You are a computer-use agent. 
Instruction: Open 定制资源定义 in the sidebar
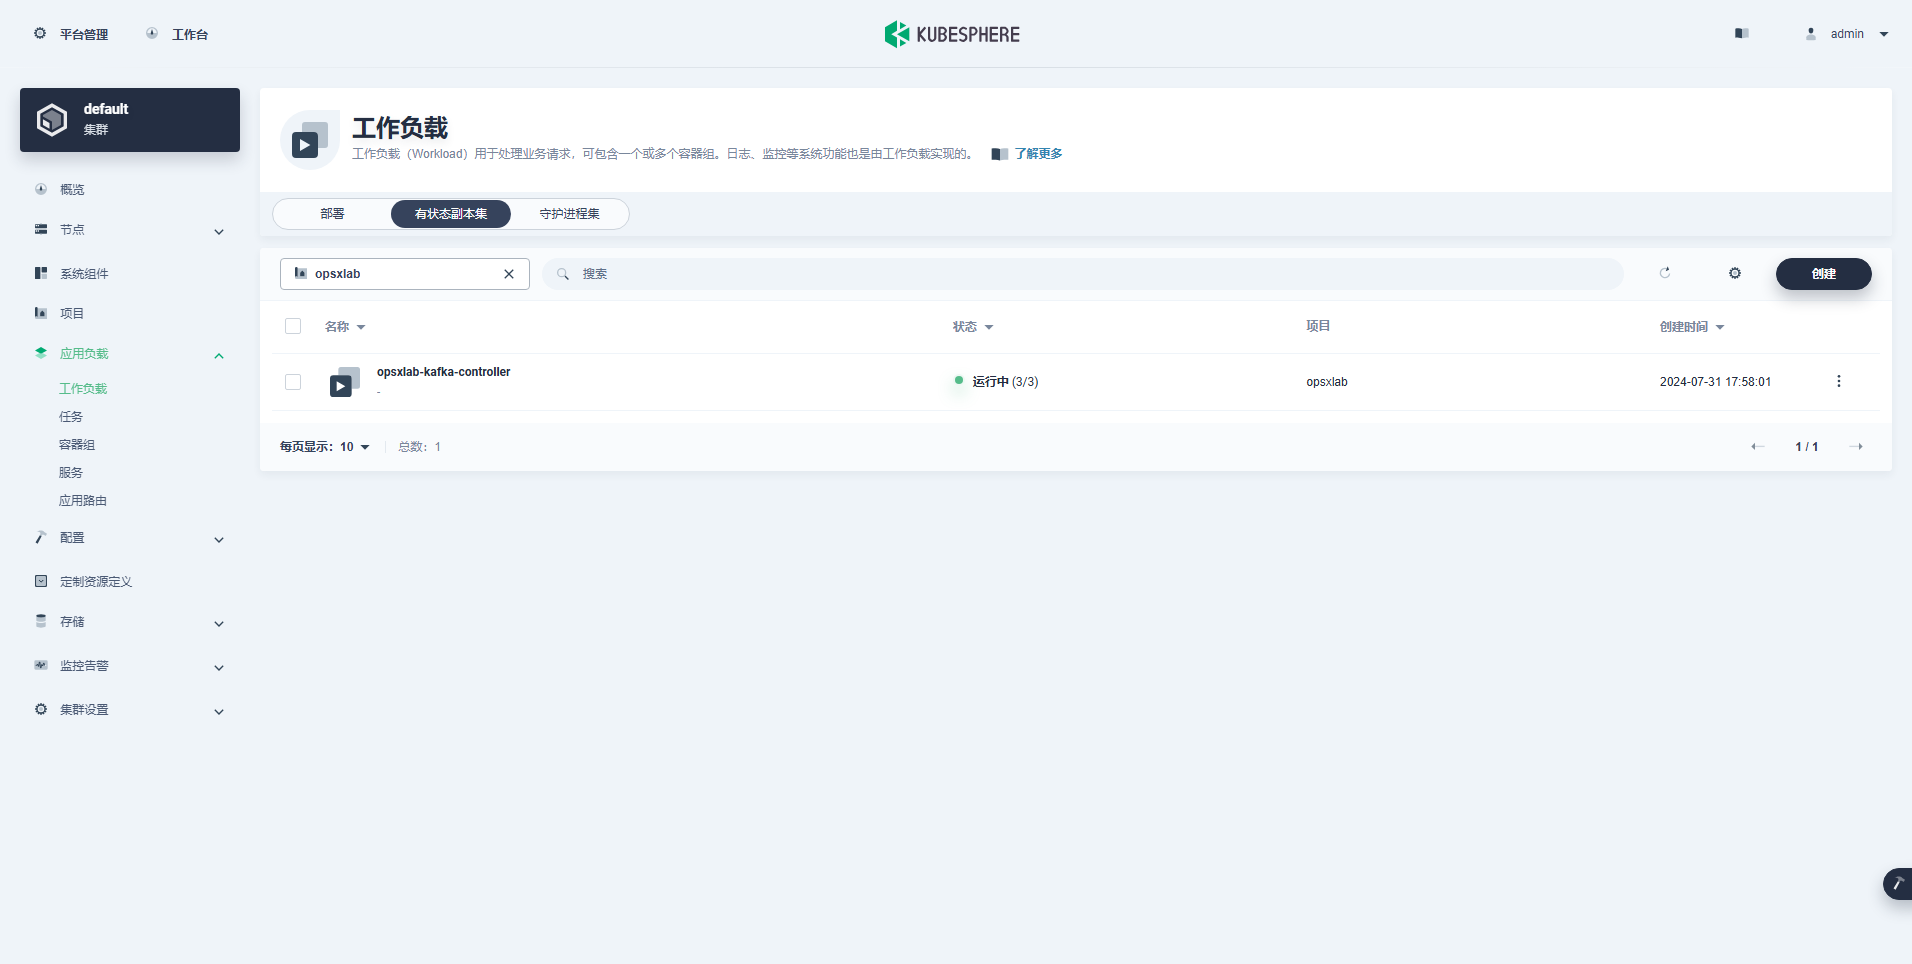(x=96, y=581)
